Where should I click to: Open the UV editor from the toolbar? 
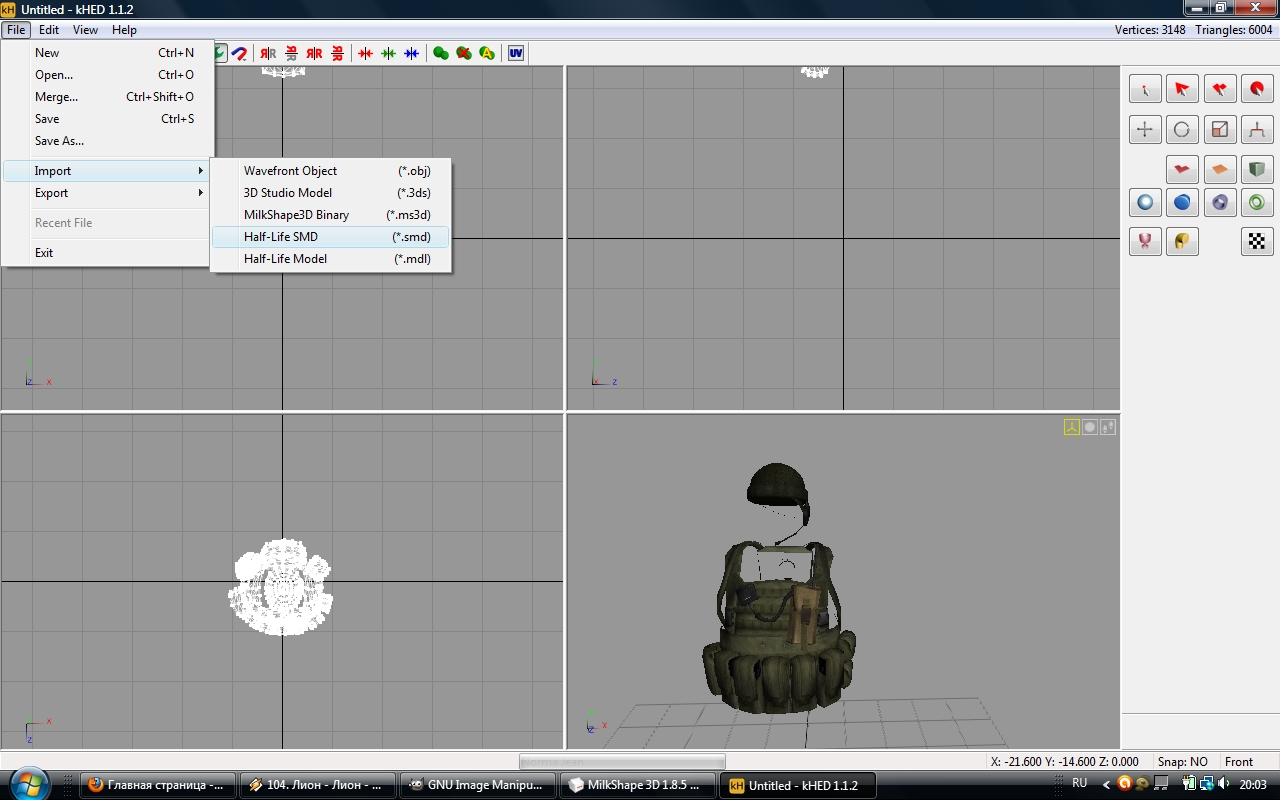click(516, 53)
